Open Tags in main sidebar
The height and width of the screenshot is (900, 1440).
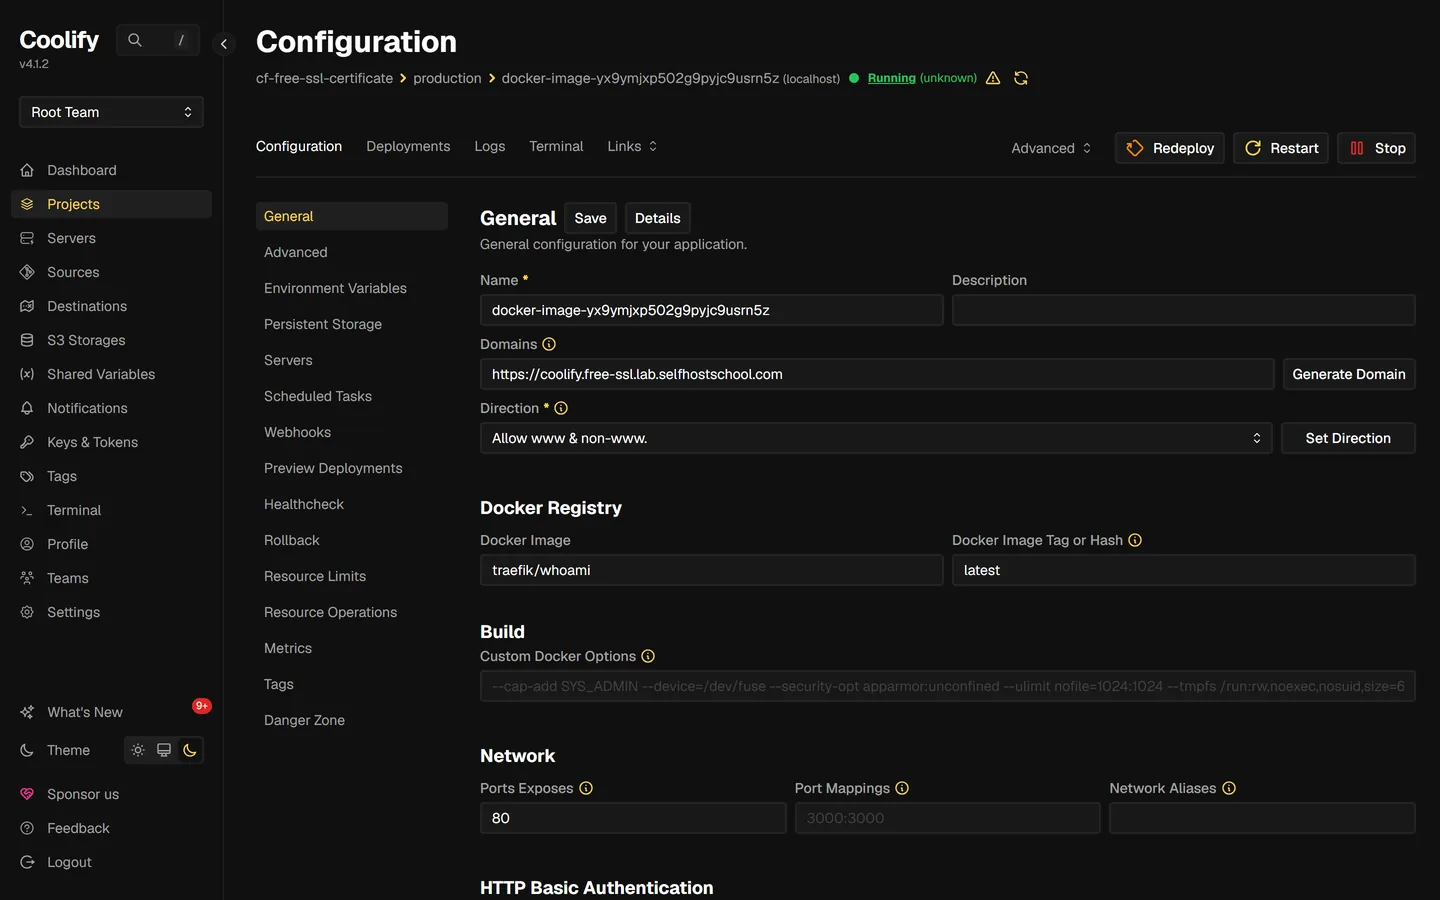click(111, 476)
